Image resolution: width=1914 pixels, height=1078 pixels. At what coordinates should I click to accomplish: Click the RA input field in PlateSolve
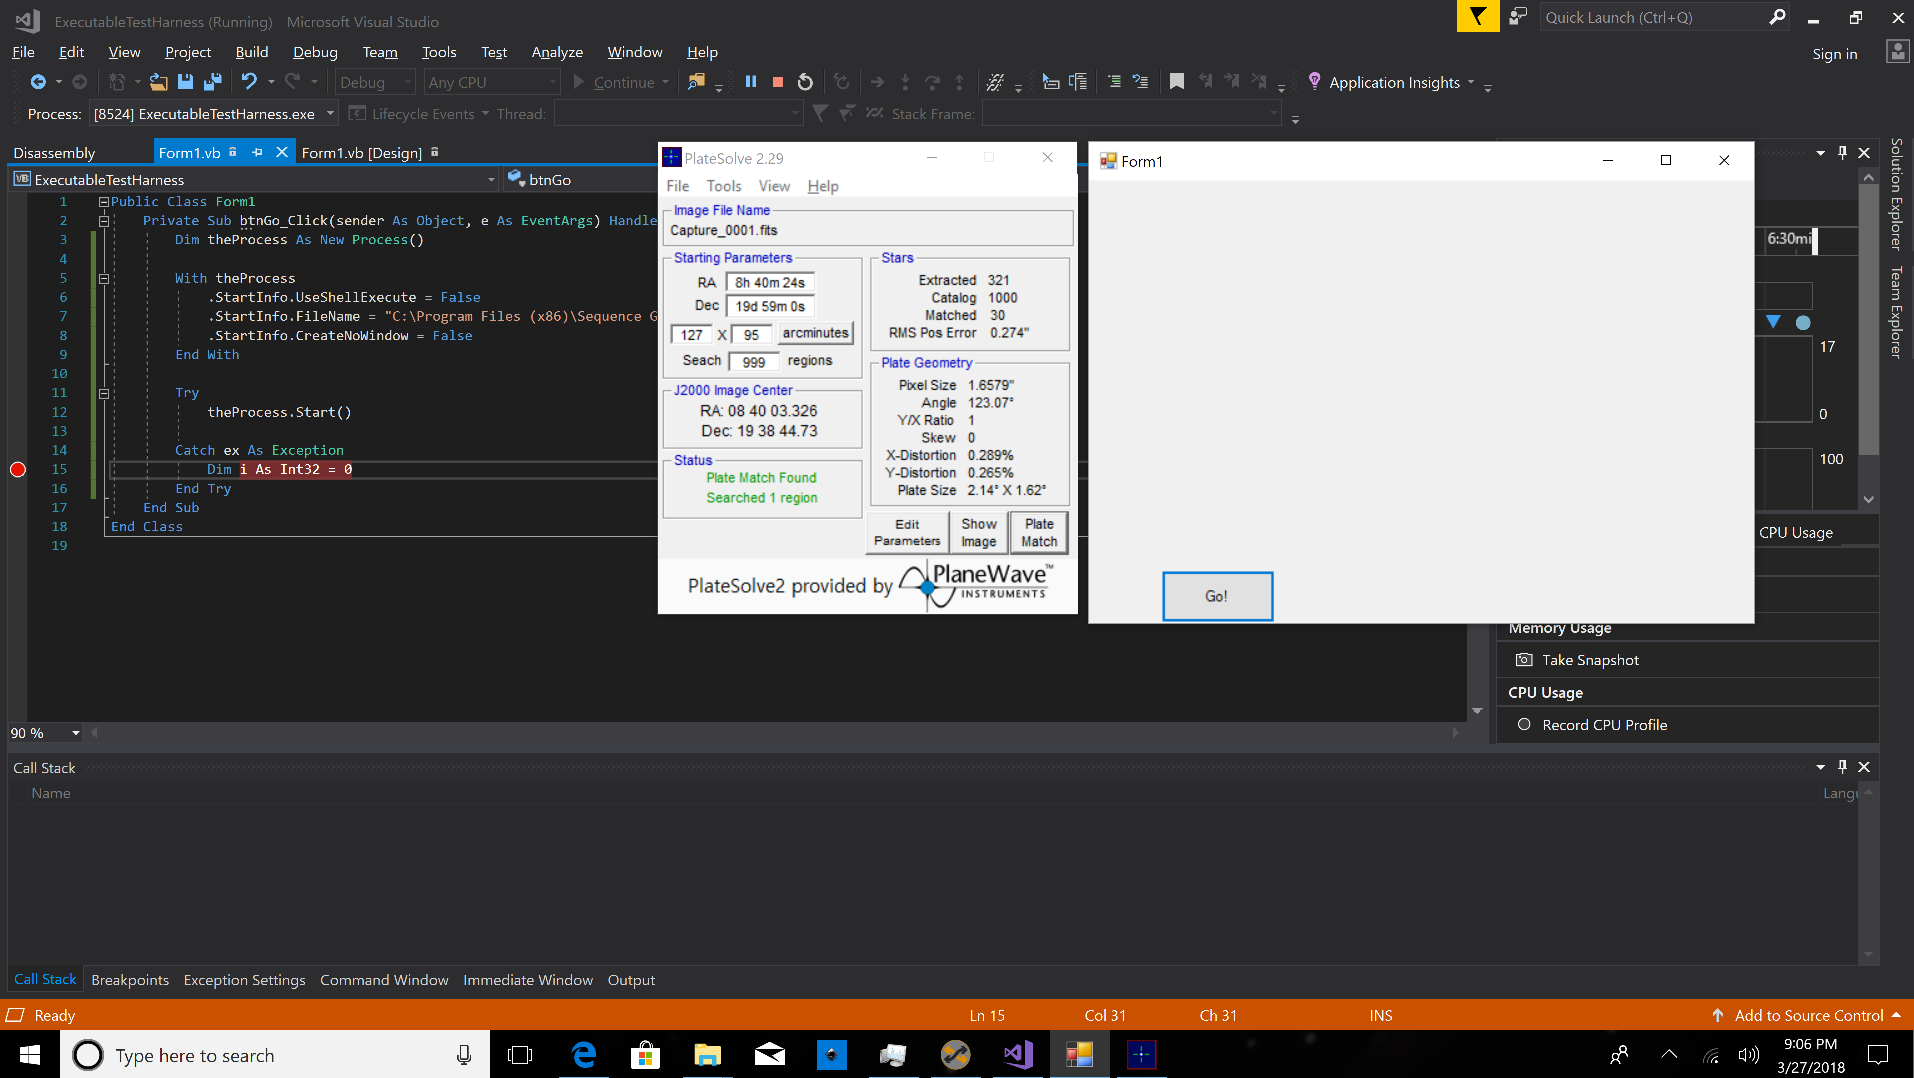[769, 283]
